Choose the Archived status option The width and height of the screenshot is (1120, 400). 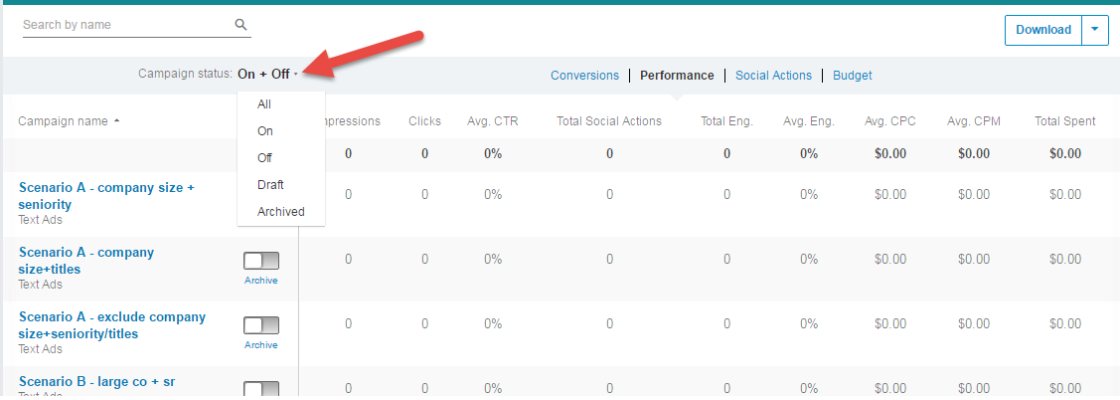[280, 212]
